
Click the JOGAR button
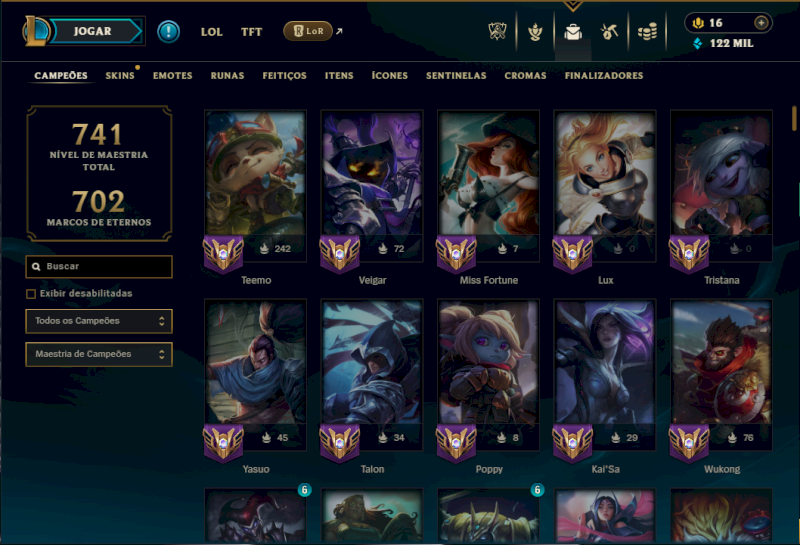95,31
